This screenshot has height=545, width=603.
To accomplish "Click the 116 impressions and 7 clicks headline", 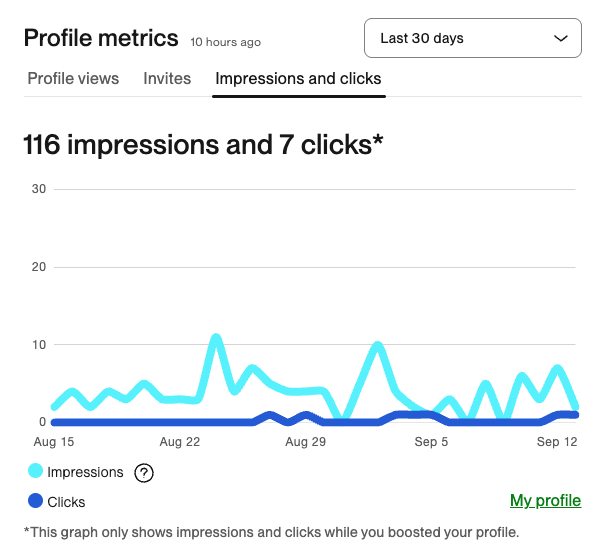I will pyautogui.click(x=203, y=145).
